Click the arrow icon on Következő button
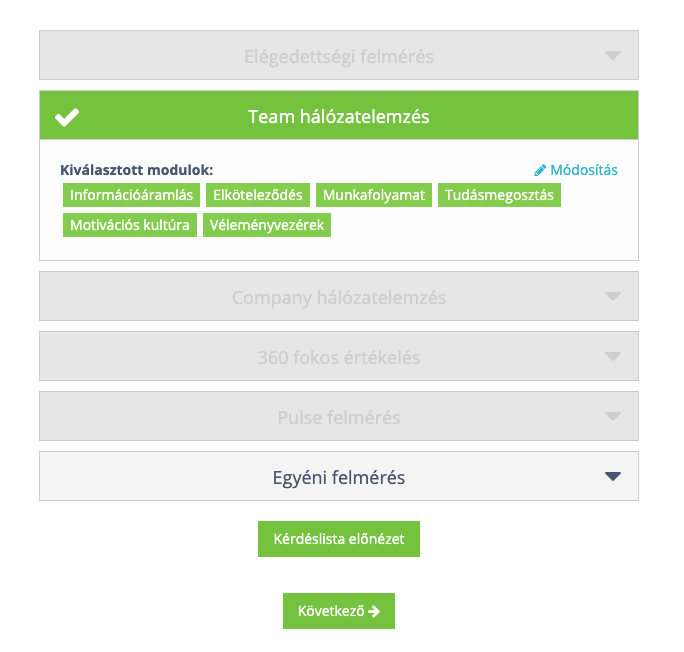This screenshot has height=652, width=684. click(x=374, y=611)
